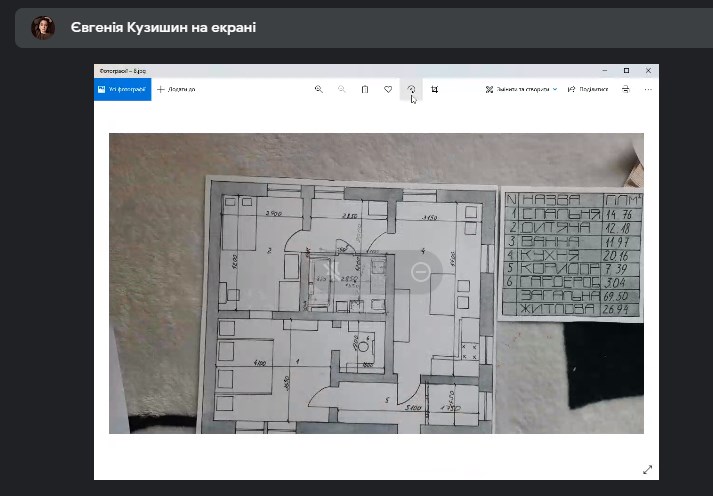Click the overlay circled minus icon
713x496 pixels.
pyautogui.click(x=421, y=272)
